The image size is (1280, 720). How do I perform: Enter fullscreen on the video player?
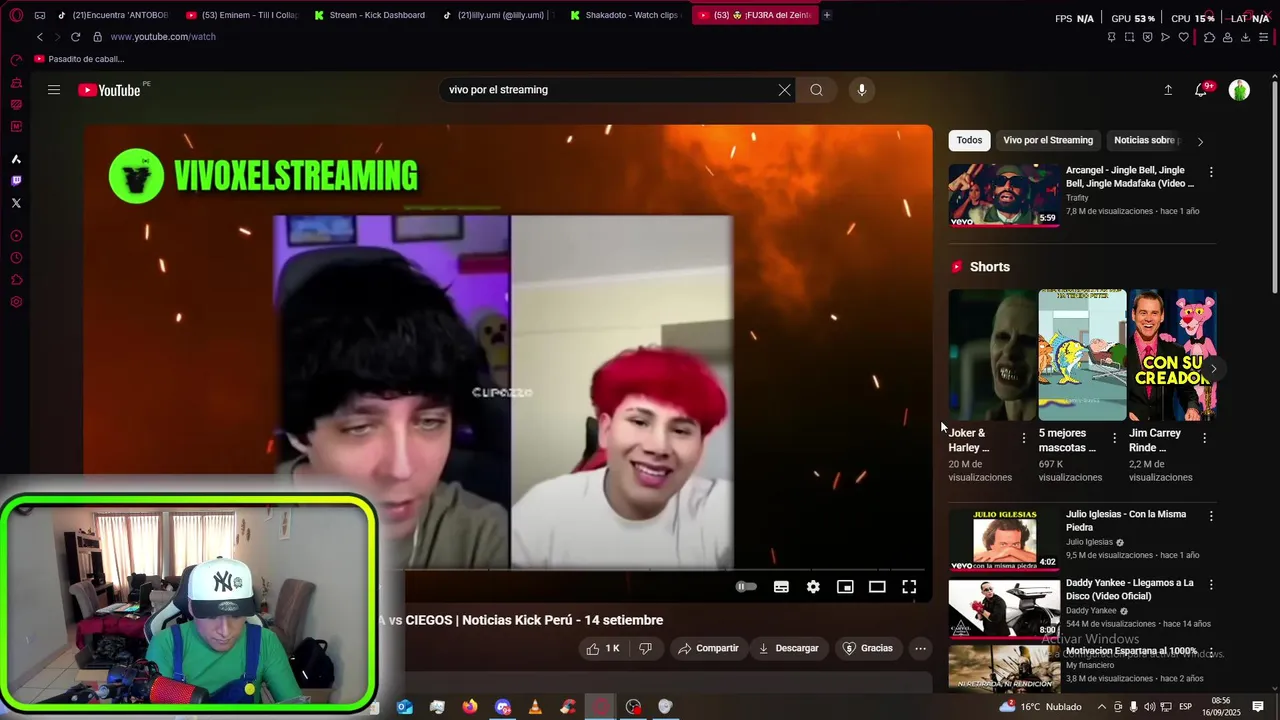pyautogui.click(x=909, y=587)
